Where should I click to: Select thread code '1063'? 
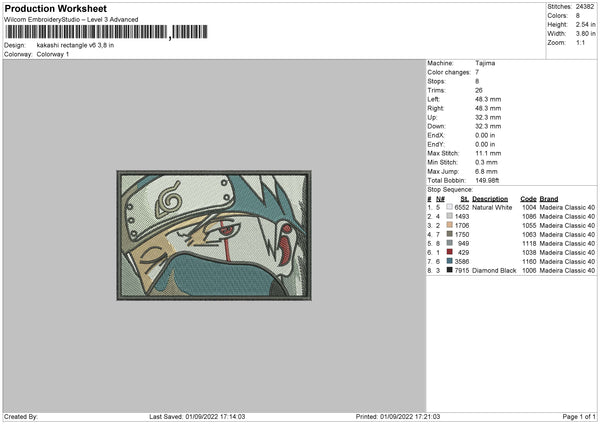(529, 235)
